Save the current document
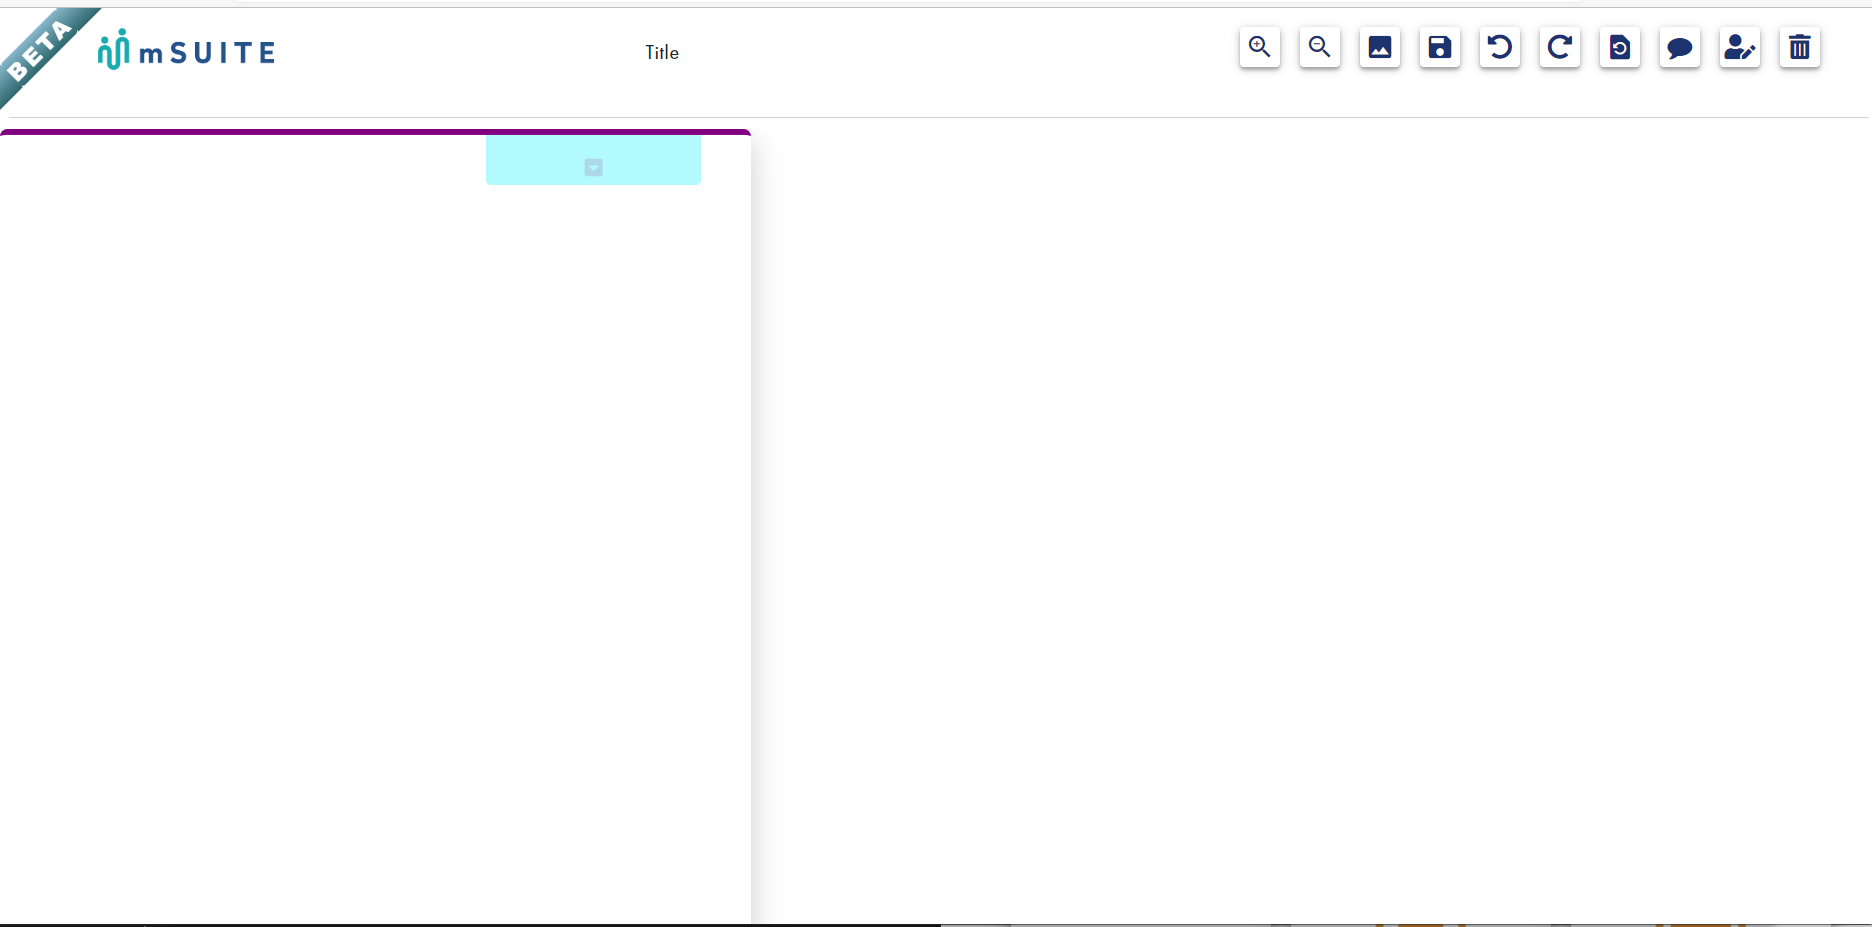This screenshot has width=1872, height=927. (1440, 47)
